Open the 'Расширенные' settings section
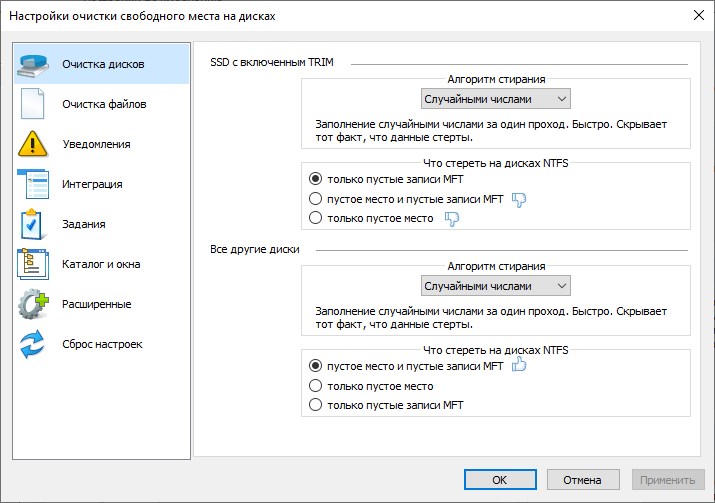The height and width of the screenshot is (503, 715). pos(96,304)
